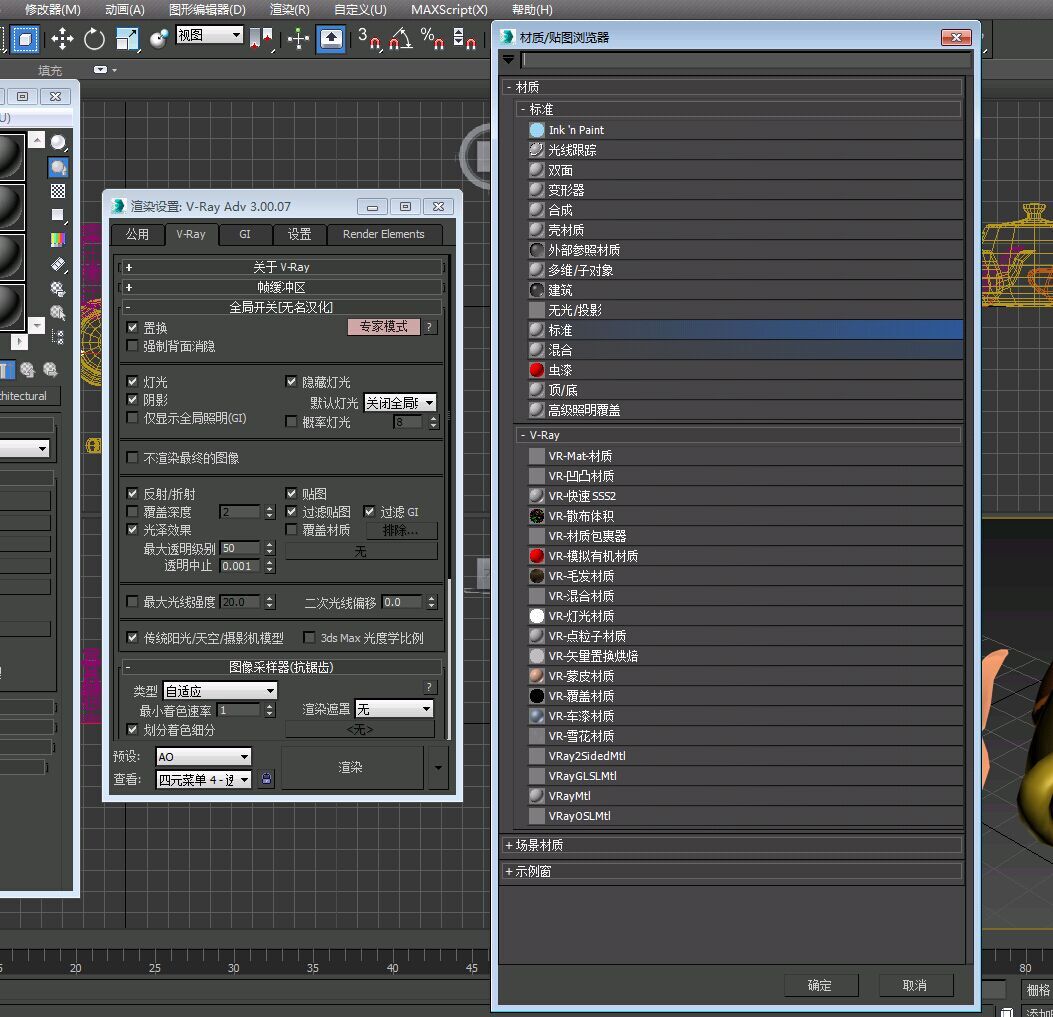Switch to the Render Elements tab
1053x1017 pixels.
click(x=383, y=234)
